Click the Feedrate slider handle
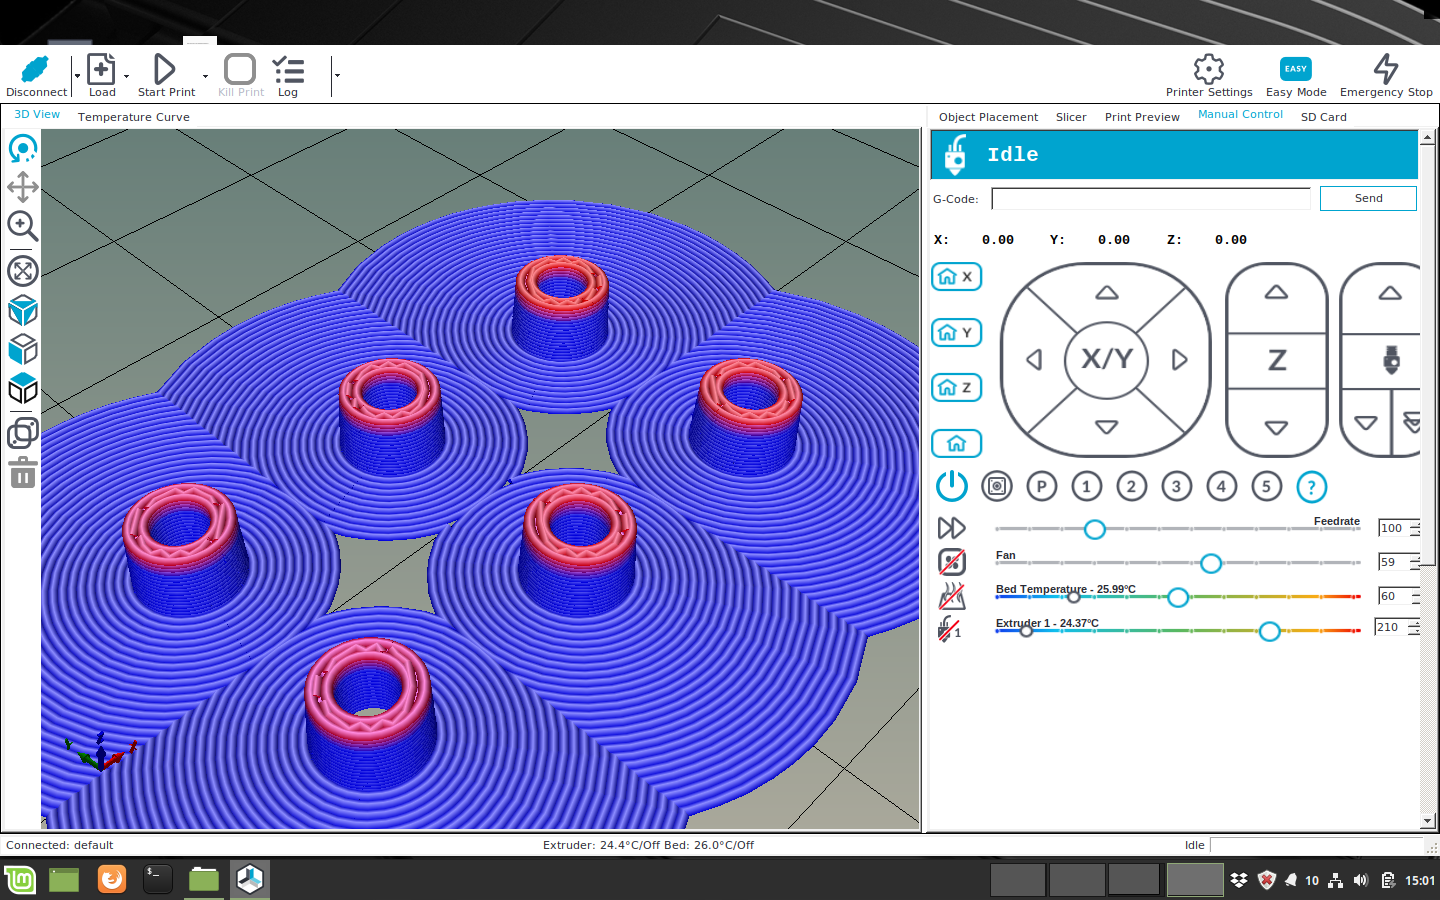This screenshot has width=1440, height=900. tap(1095, 529)
